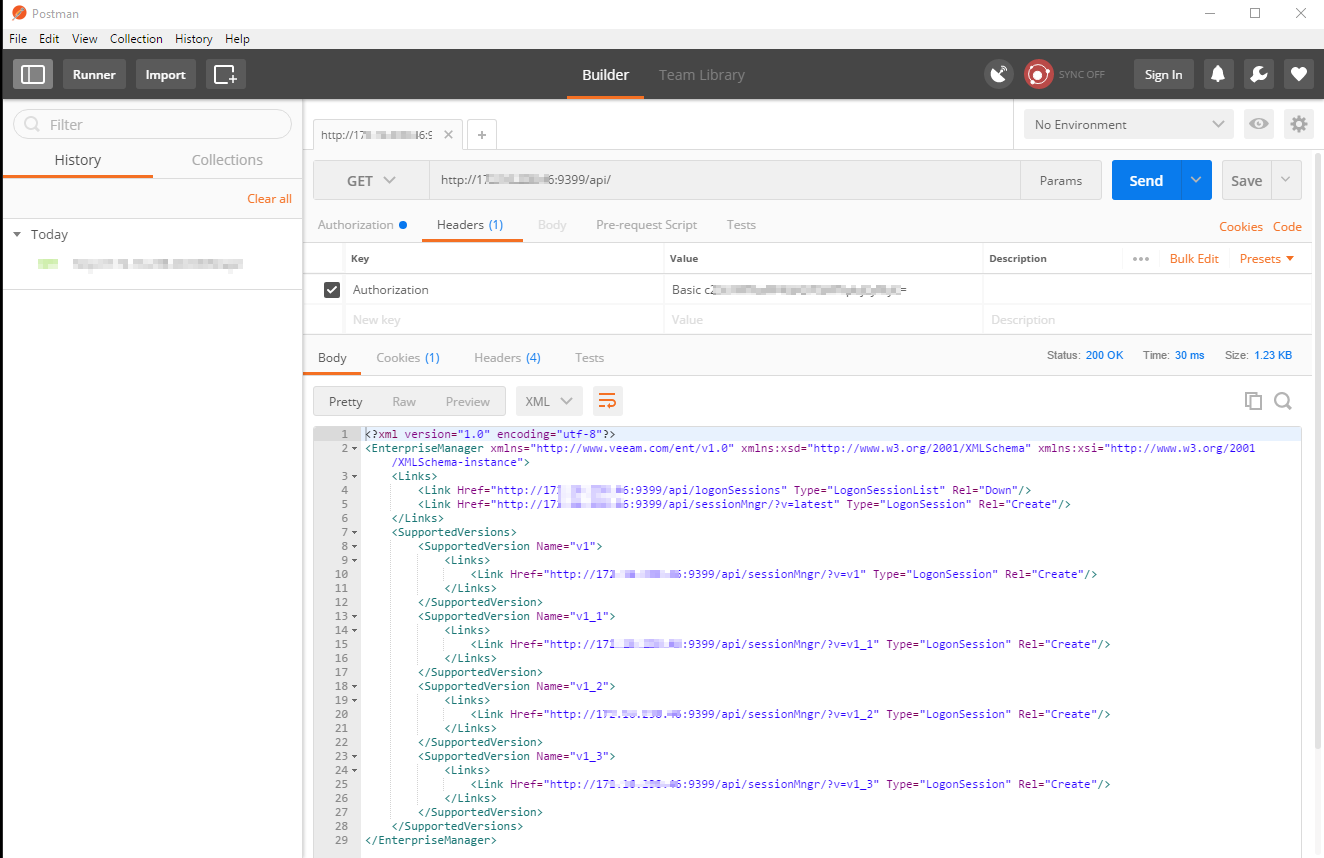Toggle line wrap icon in response
This screenshot has height=858, width=1324.
pos(607,401)
